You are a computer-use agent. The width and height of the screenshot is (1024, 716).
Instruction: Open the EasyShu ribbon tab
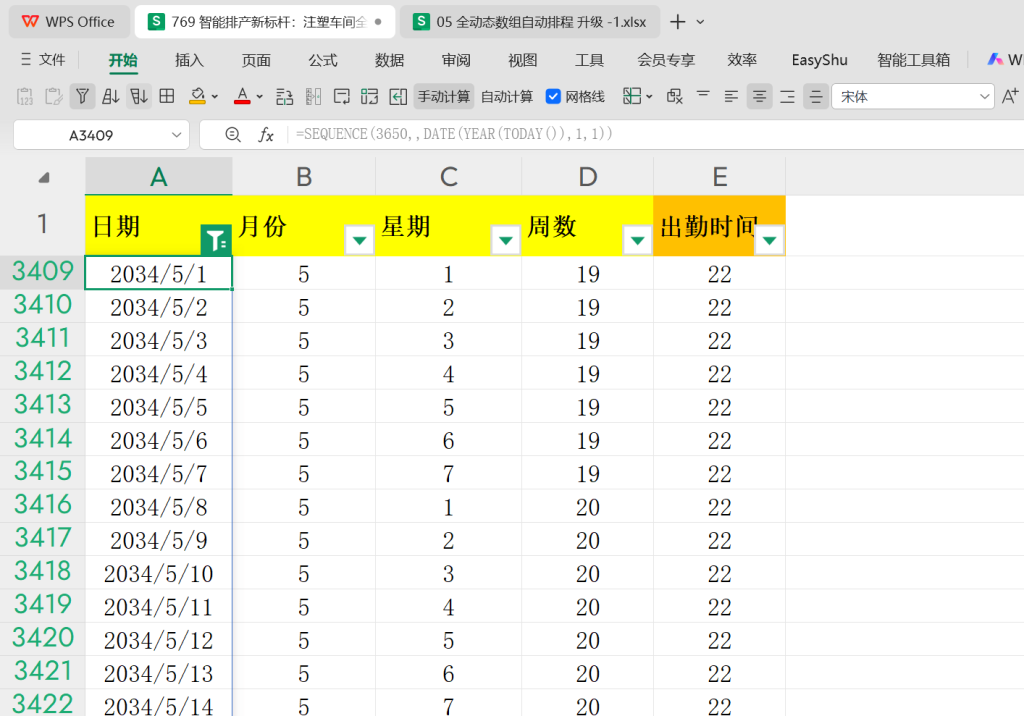click(820, 61)
